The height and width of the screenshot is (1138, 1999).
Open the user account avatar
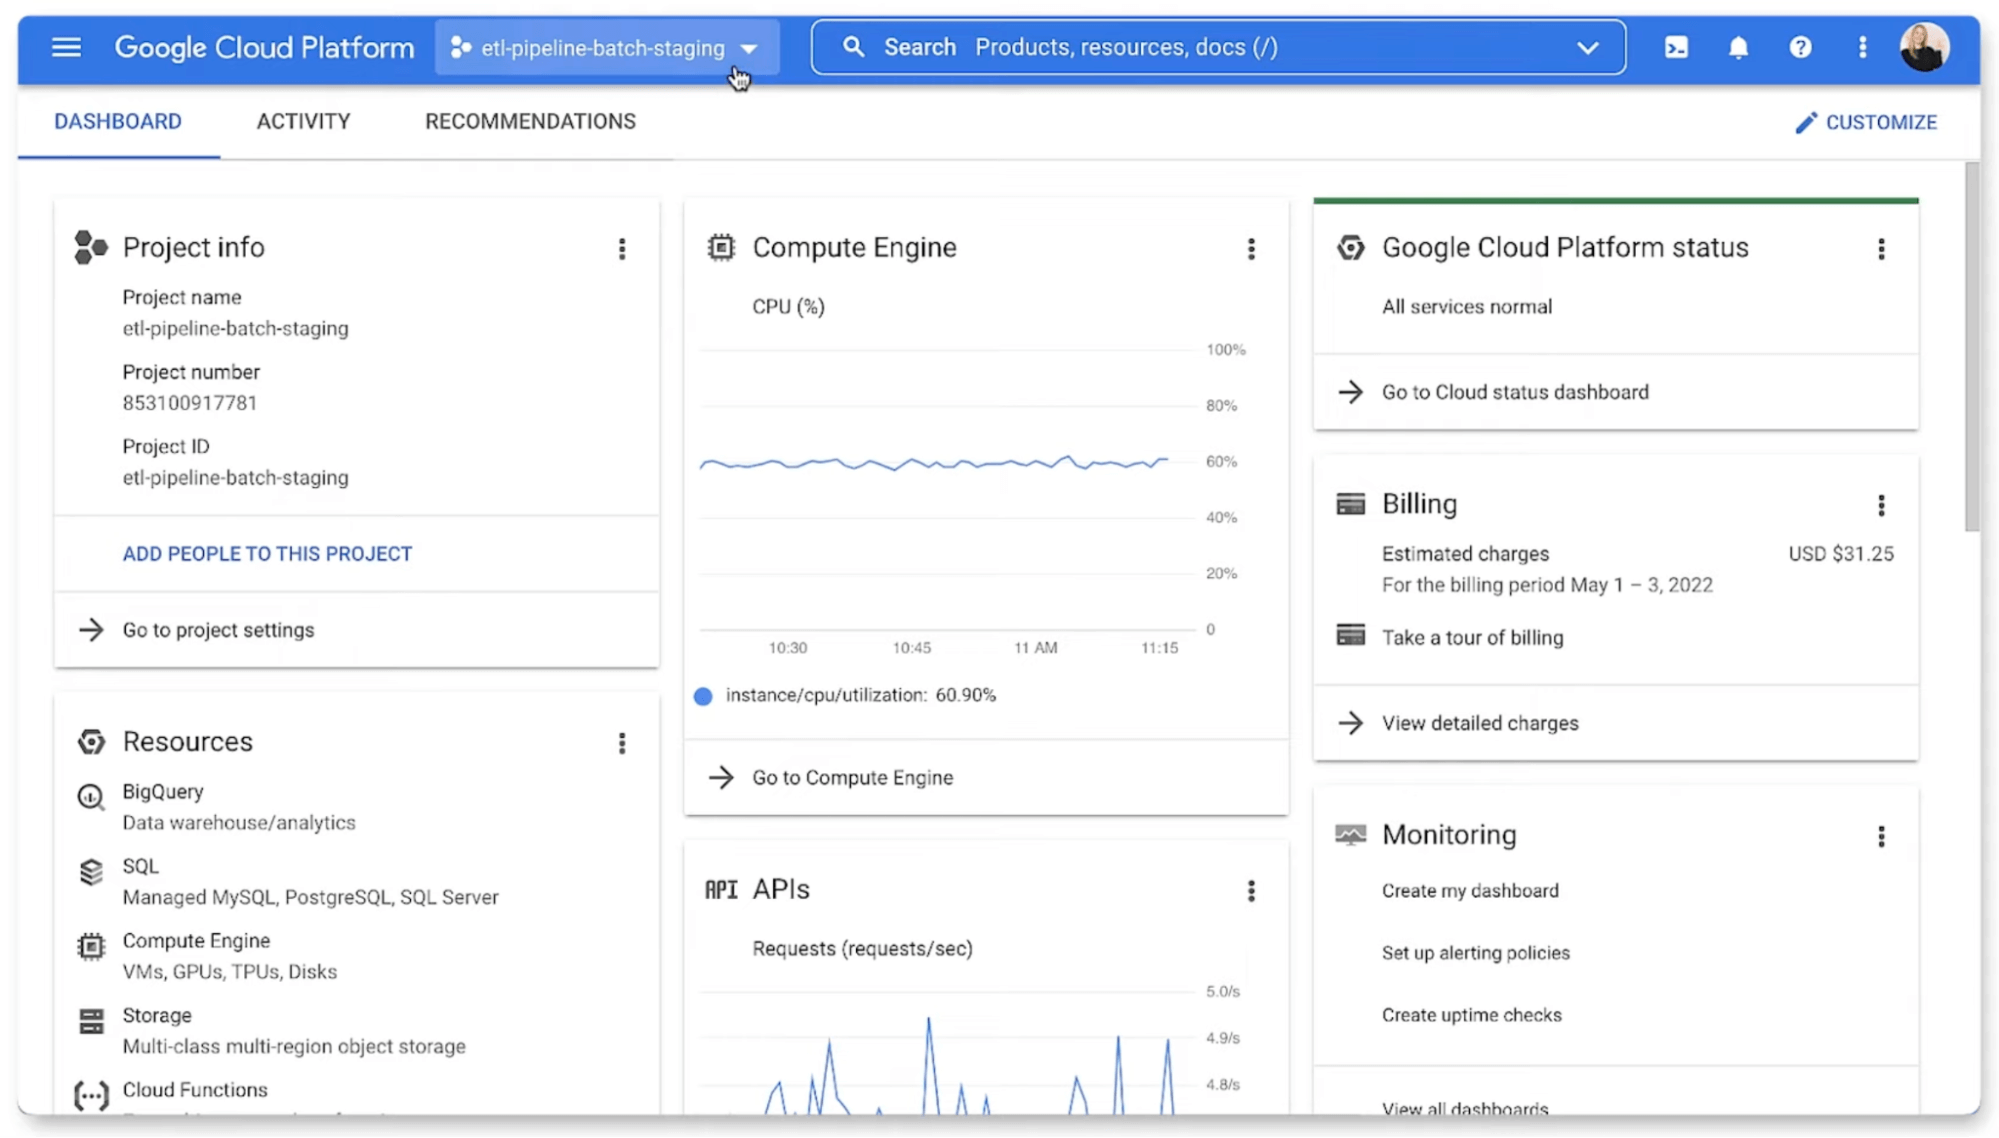(1924, 47)
